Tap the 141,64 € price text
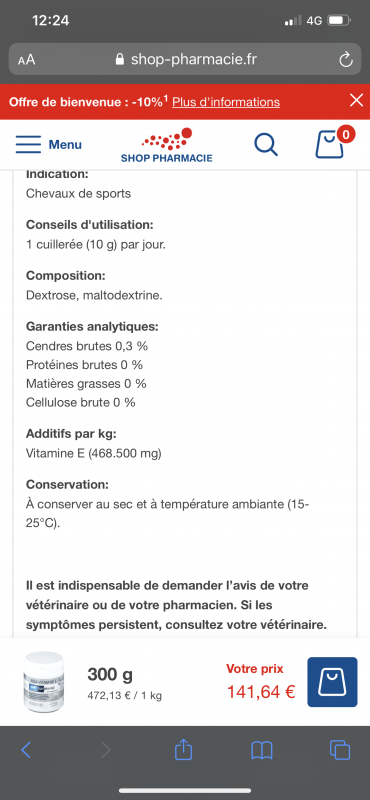Screen dimensions: 370x800 [x=261, y=692]
